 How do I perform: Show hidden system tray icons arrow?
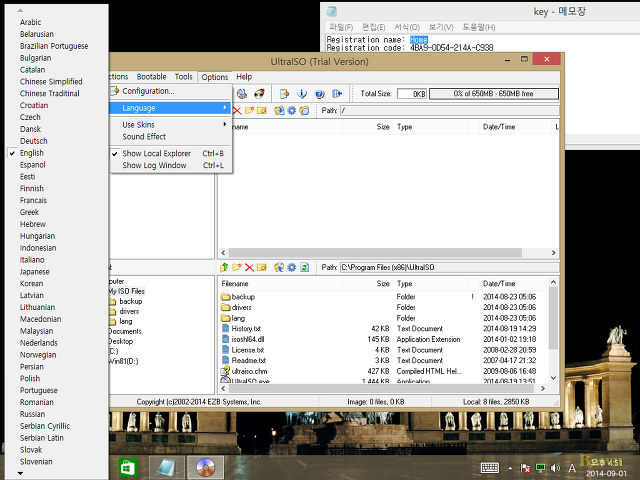click(510, 468)
